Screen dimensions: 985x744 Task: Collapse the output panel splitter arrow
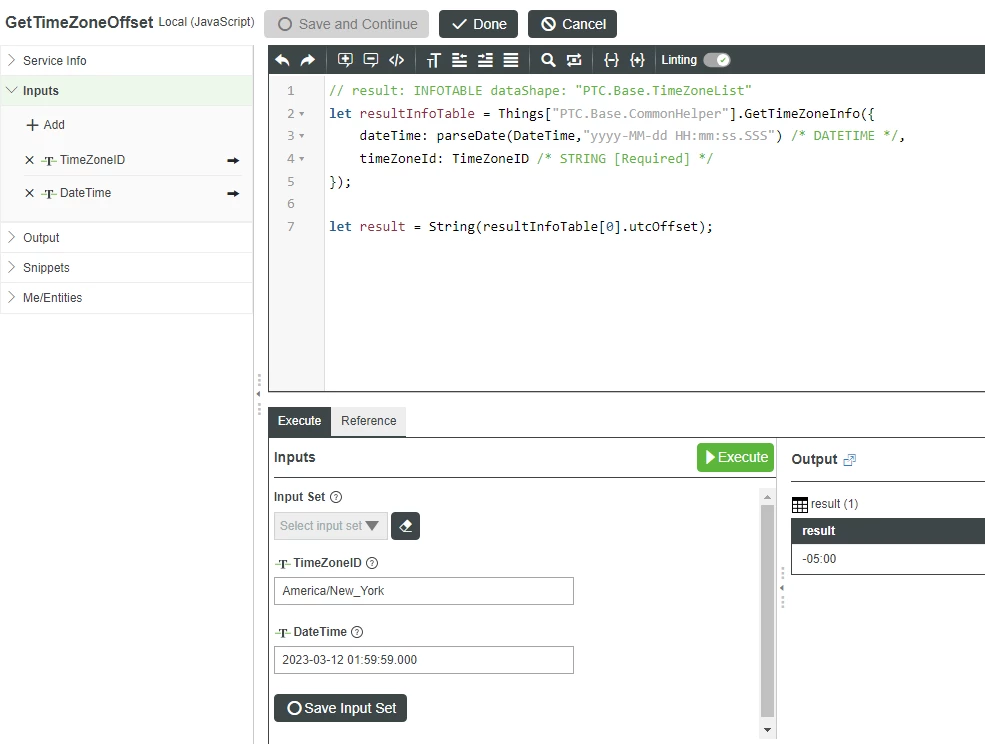coord(782,588)
